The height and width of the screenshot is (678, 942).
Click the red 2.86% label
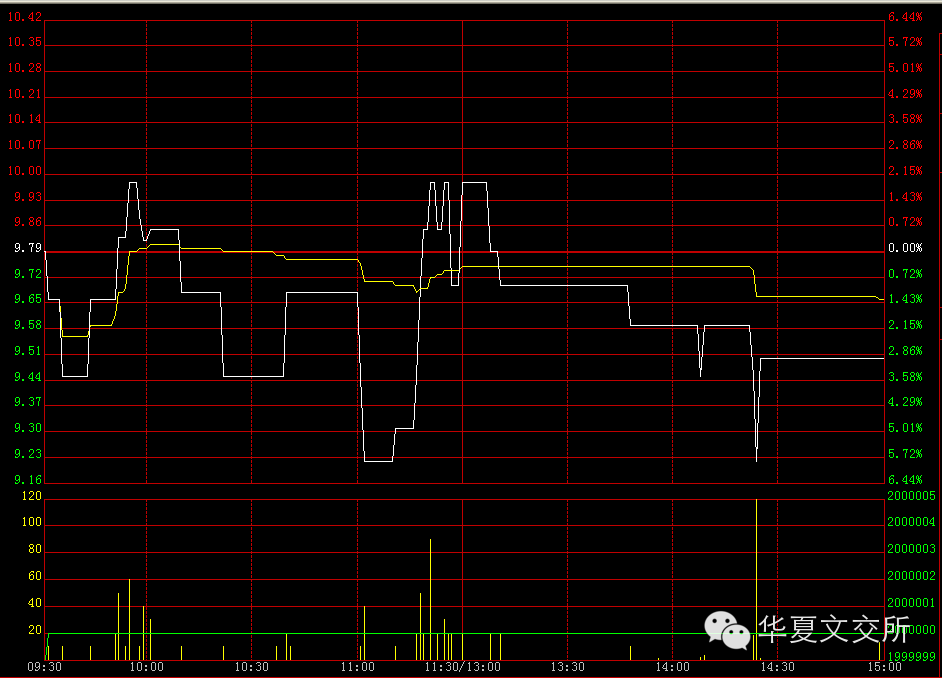pyautogui.click(x=905, y=145)
